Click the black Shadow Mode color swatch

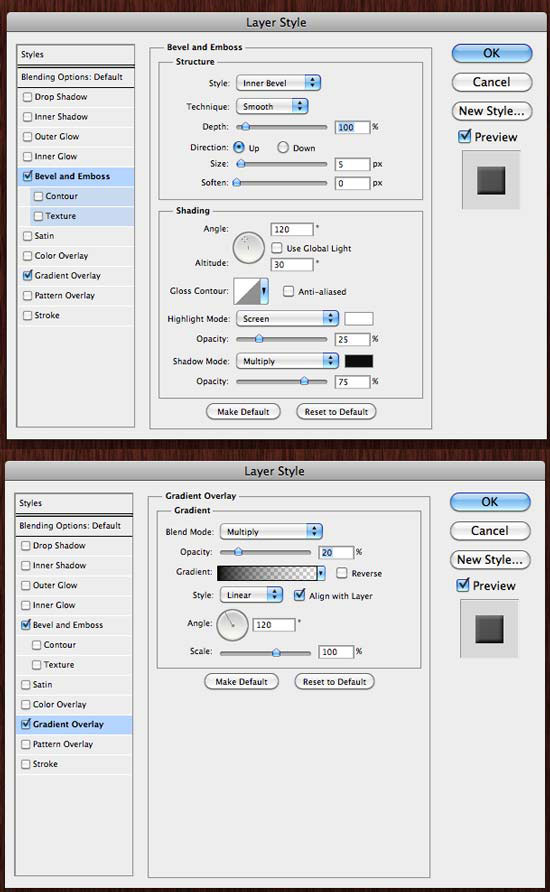click(x=359, y=361)
